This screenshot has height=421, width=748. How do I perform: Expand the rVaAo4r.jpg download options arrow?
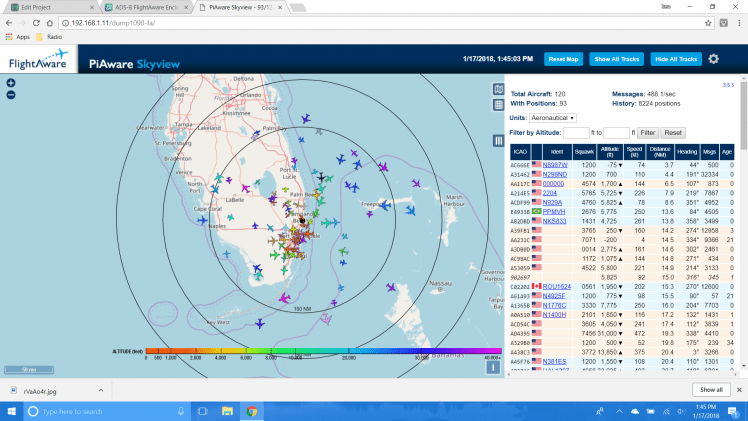tap(103, 389)
